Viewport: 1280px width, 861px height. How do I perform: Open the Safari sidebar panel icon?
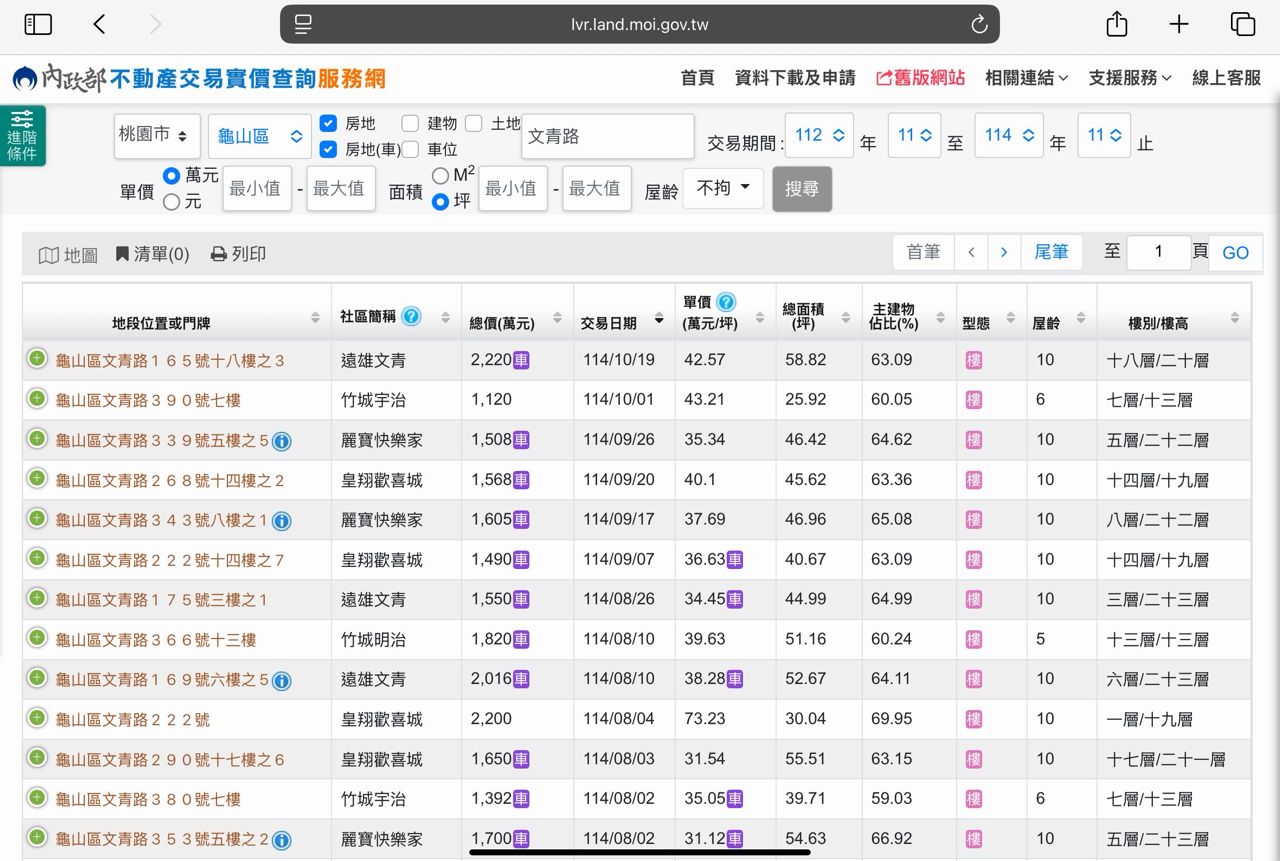(38, 25)
